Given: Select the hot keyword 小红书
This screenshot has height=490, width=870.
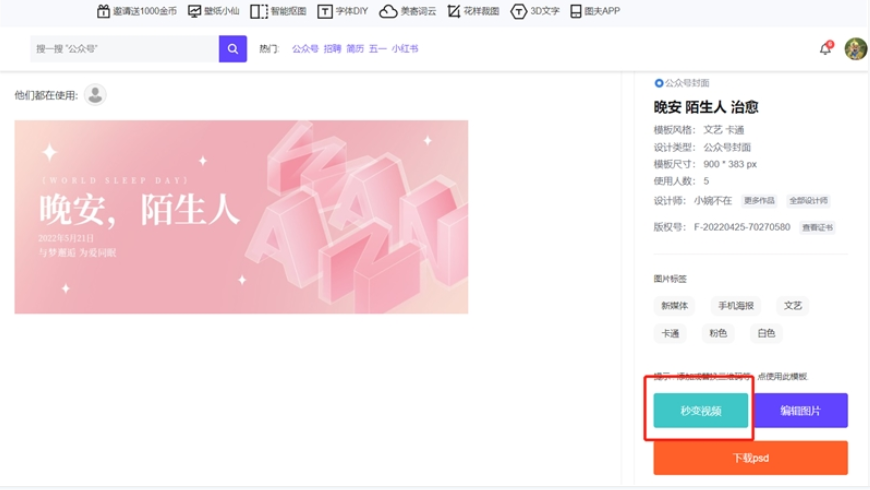Looking at the screenshot, I should tap(405, 49).
